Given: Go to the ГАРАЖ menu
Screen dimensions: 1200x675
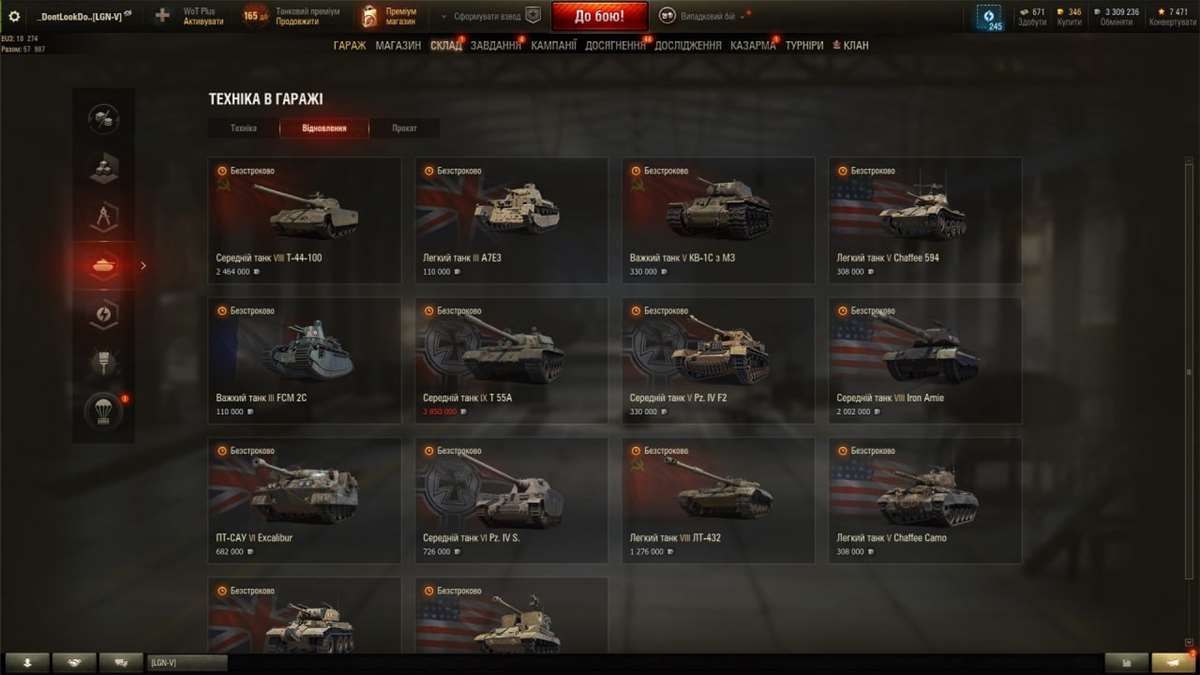Looking at the screenshot, I should click(350, 45).
